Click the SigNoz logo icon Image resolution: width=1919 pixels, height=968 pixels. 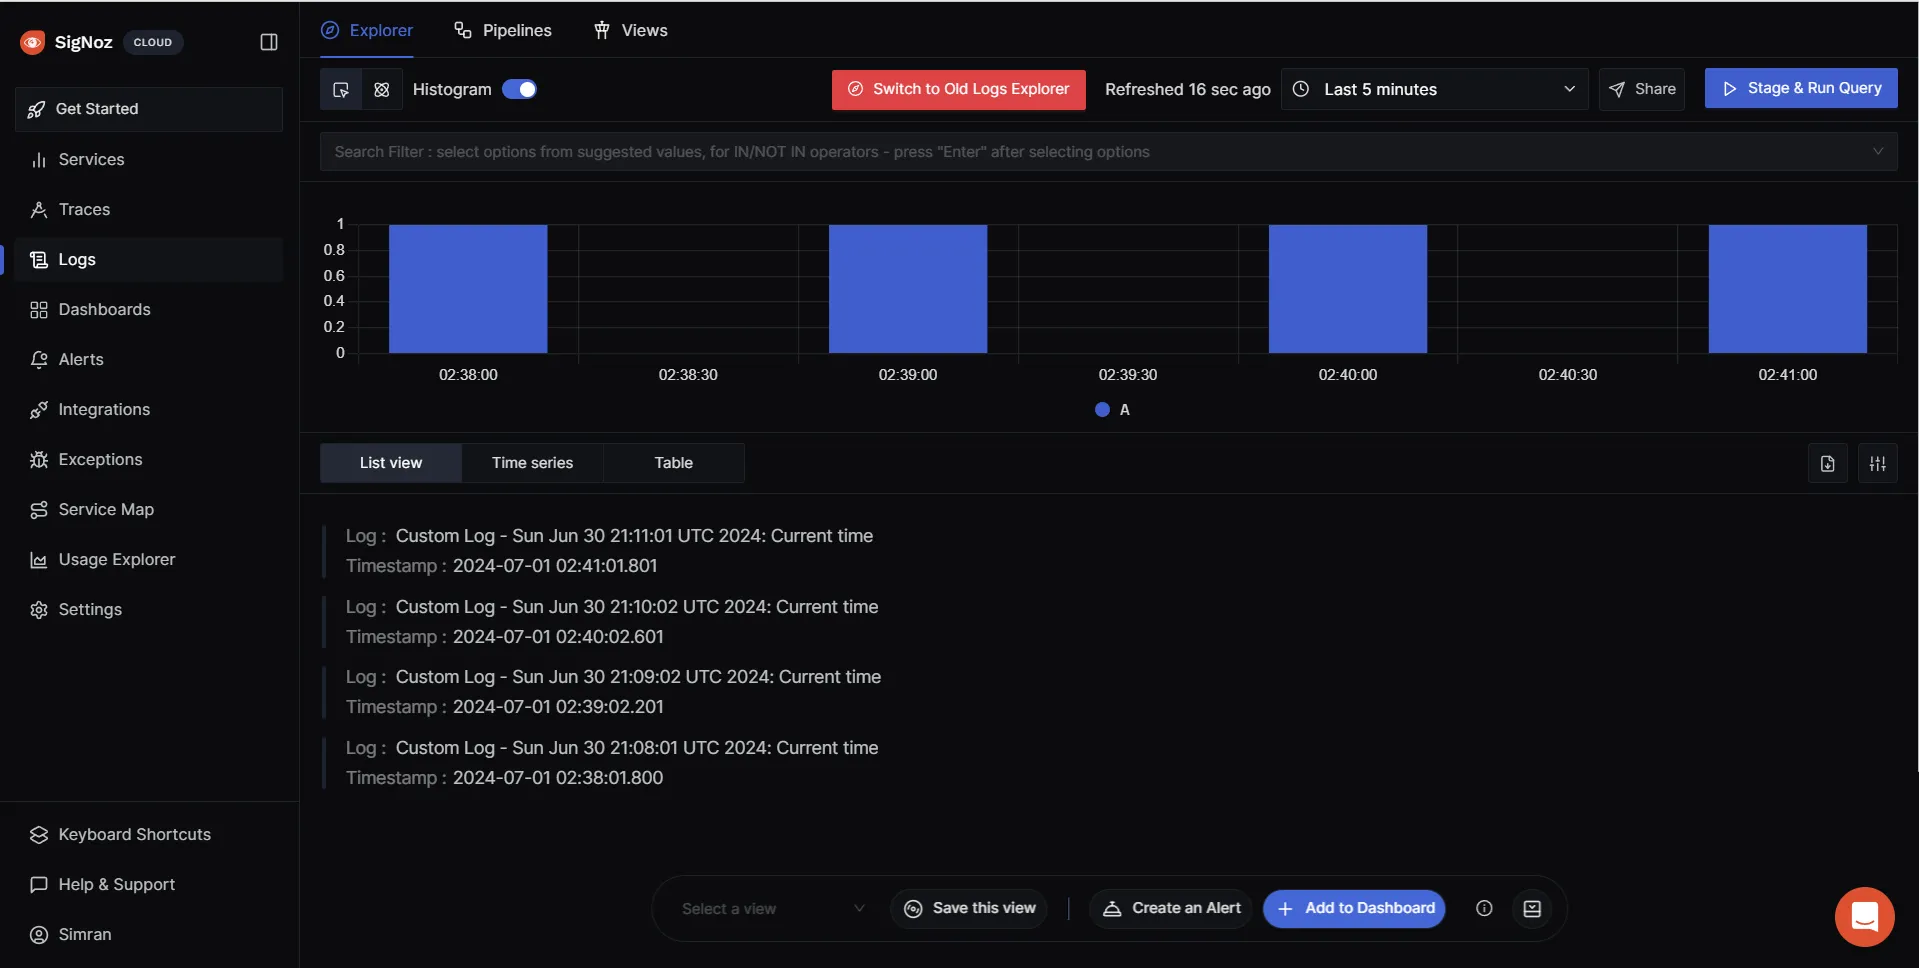[x=33, y=42]
